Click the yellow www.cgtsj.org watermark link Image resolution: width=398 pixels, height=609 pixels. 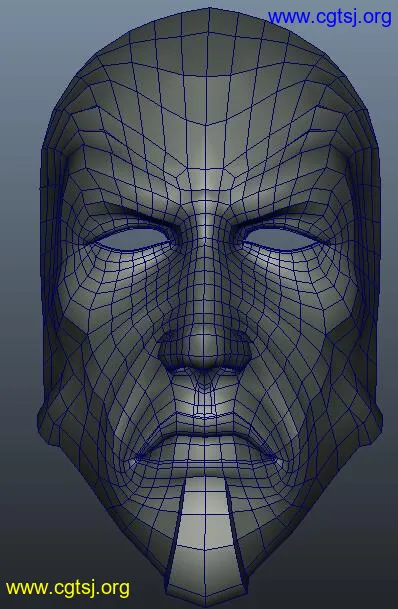(x=68, y=588)
